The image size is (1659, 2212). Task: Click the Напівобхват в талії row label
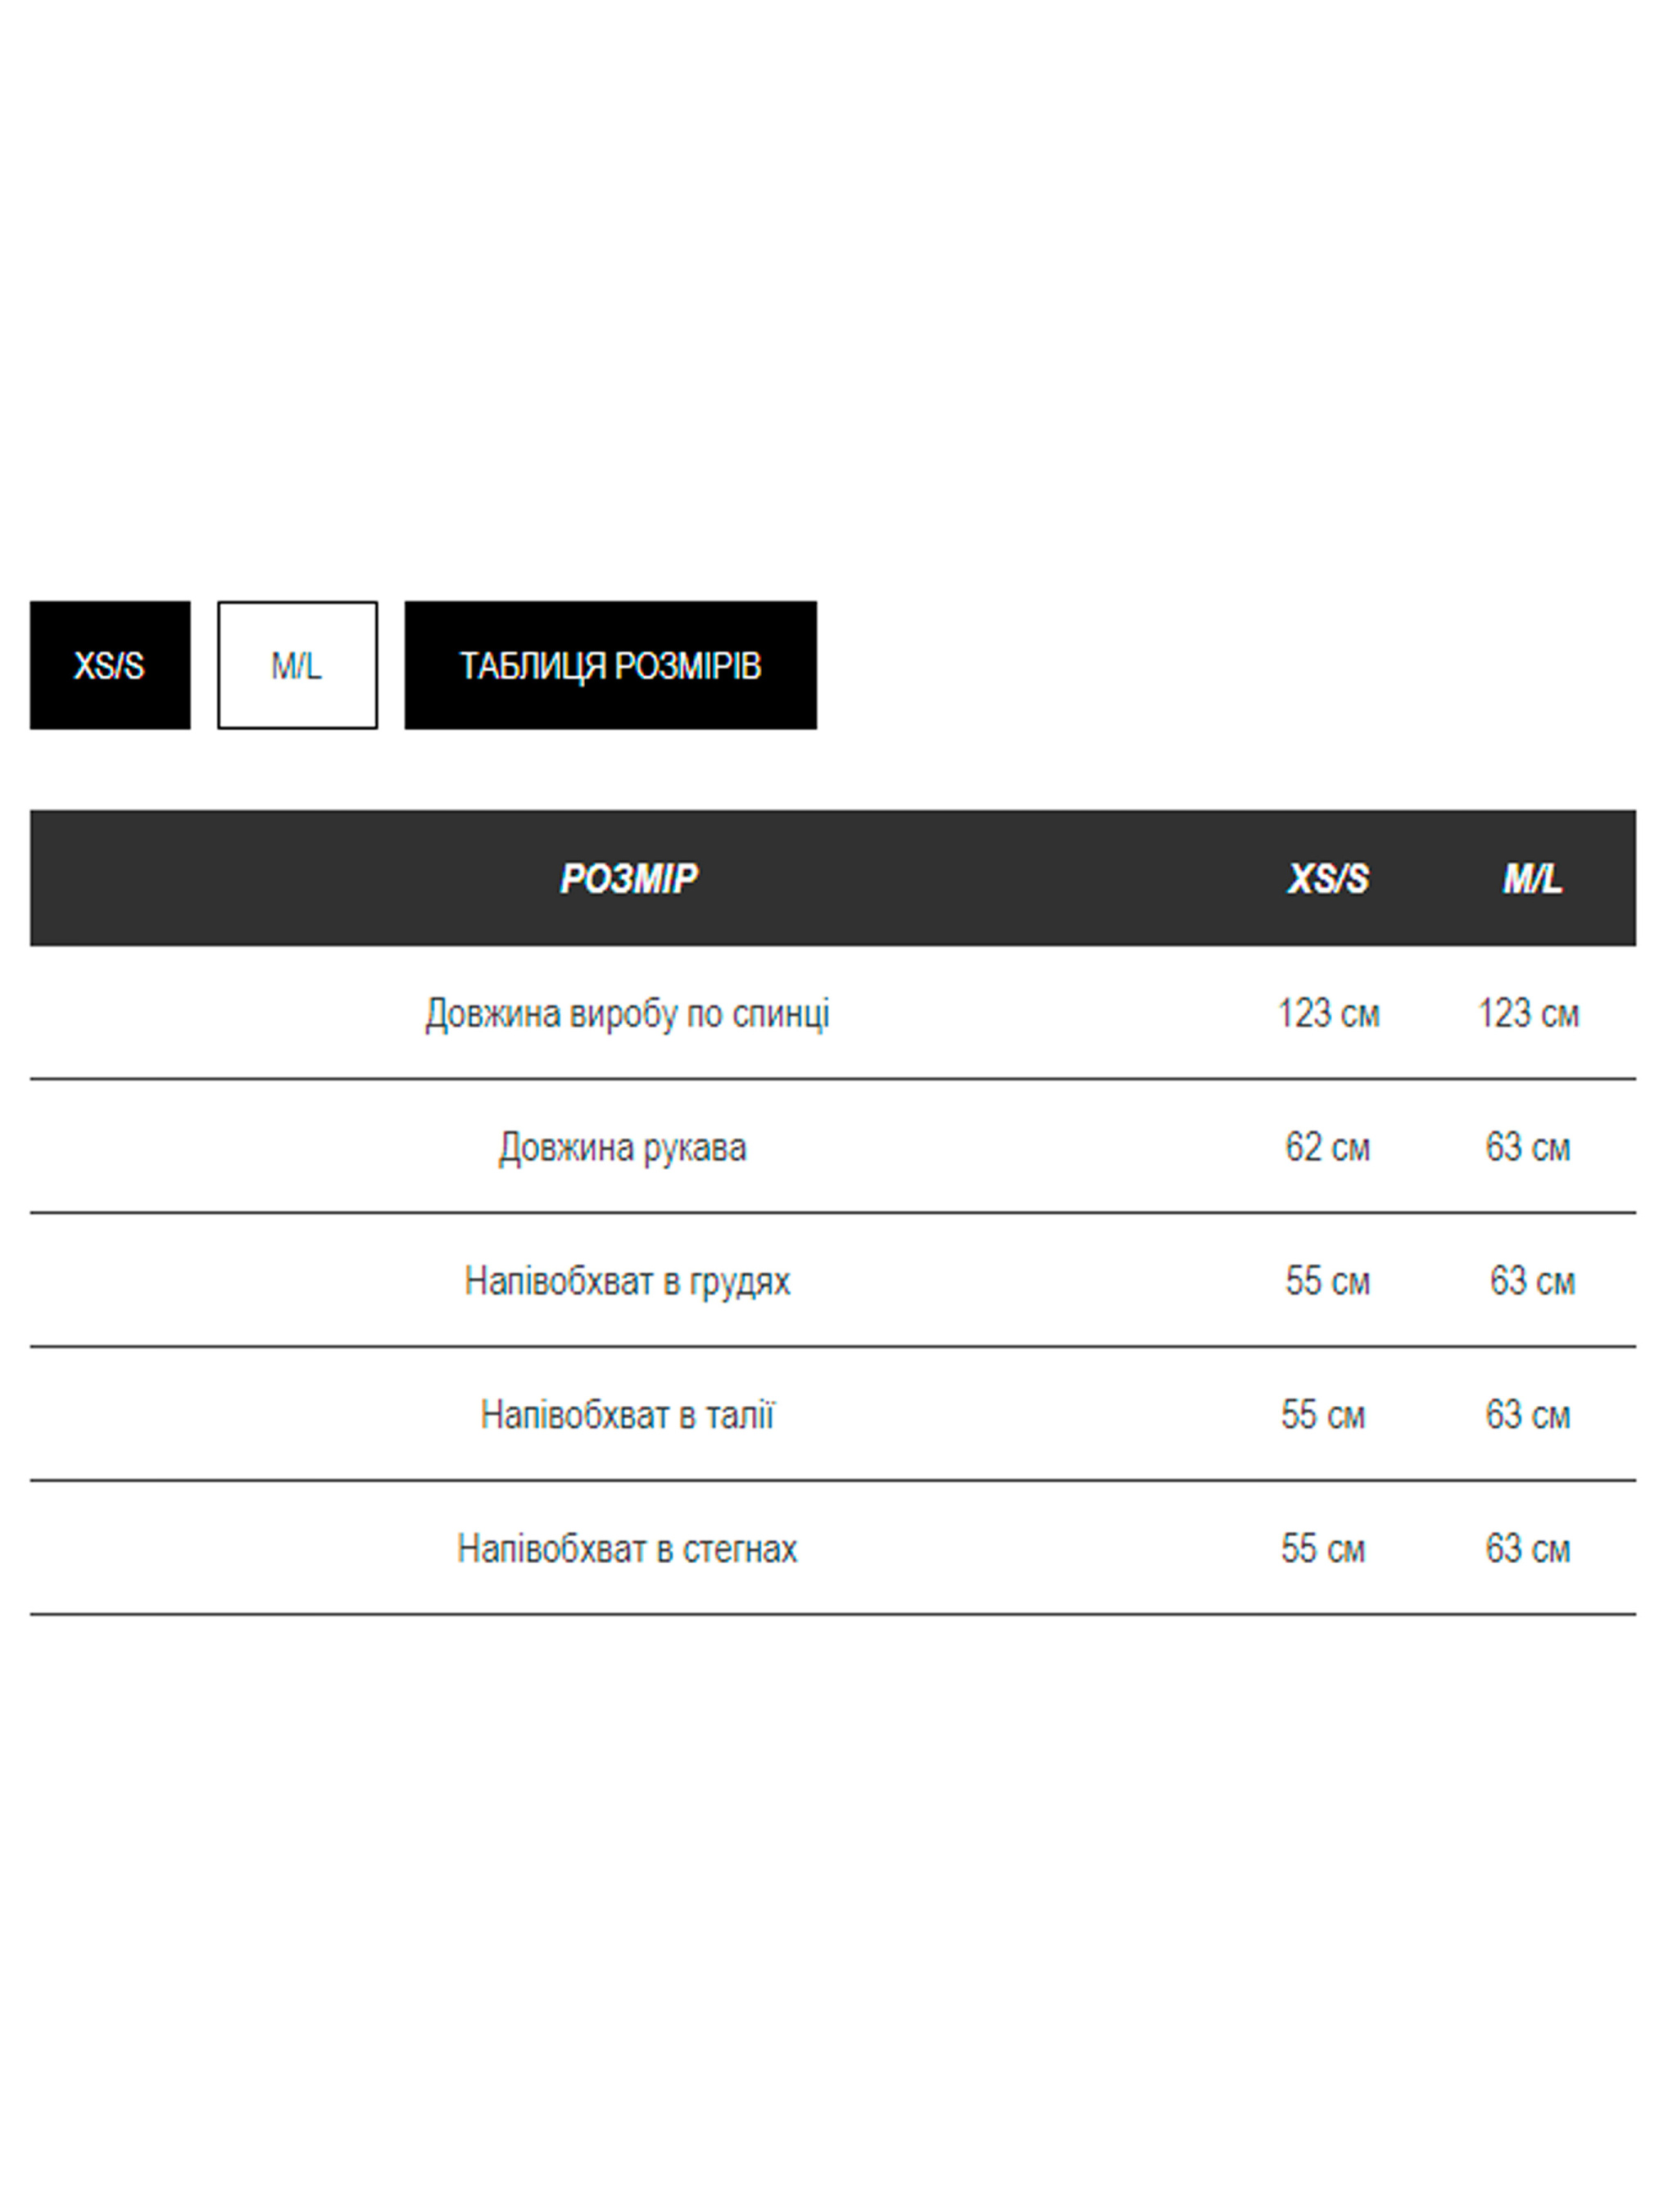[x=627, y=1415]
